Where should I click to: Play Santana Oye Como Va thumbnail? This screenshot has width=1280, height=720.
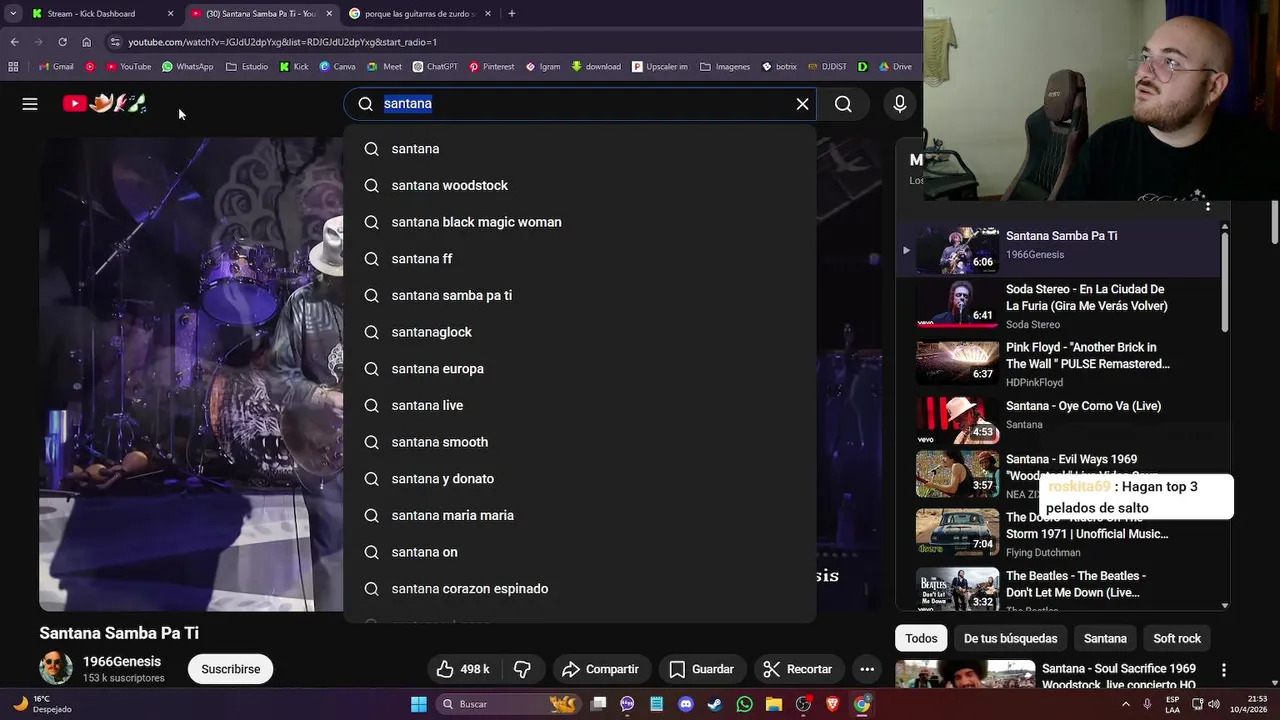point(957,420)
